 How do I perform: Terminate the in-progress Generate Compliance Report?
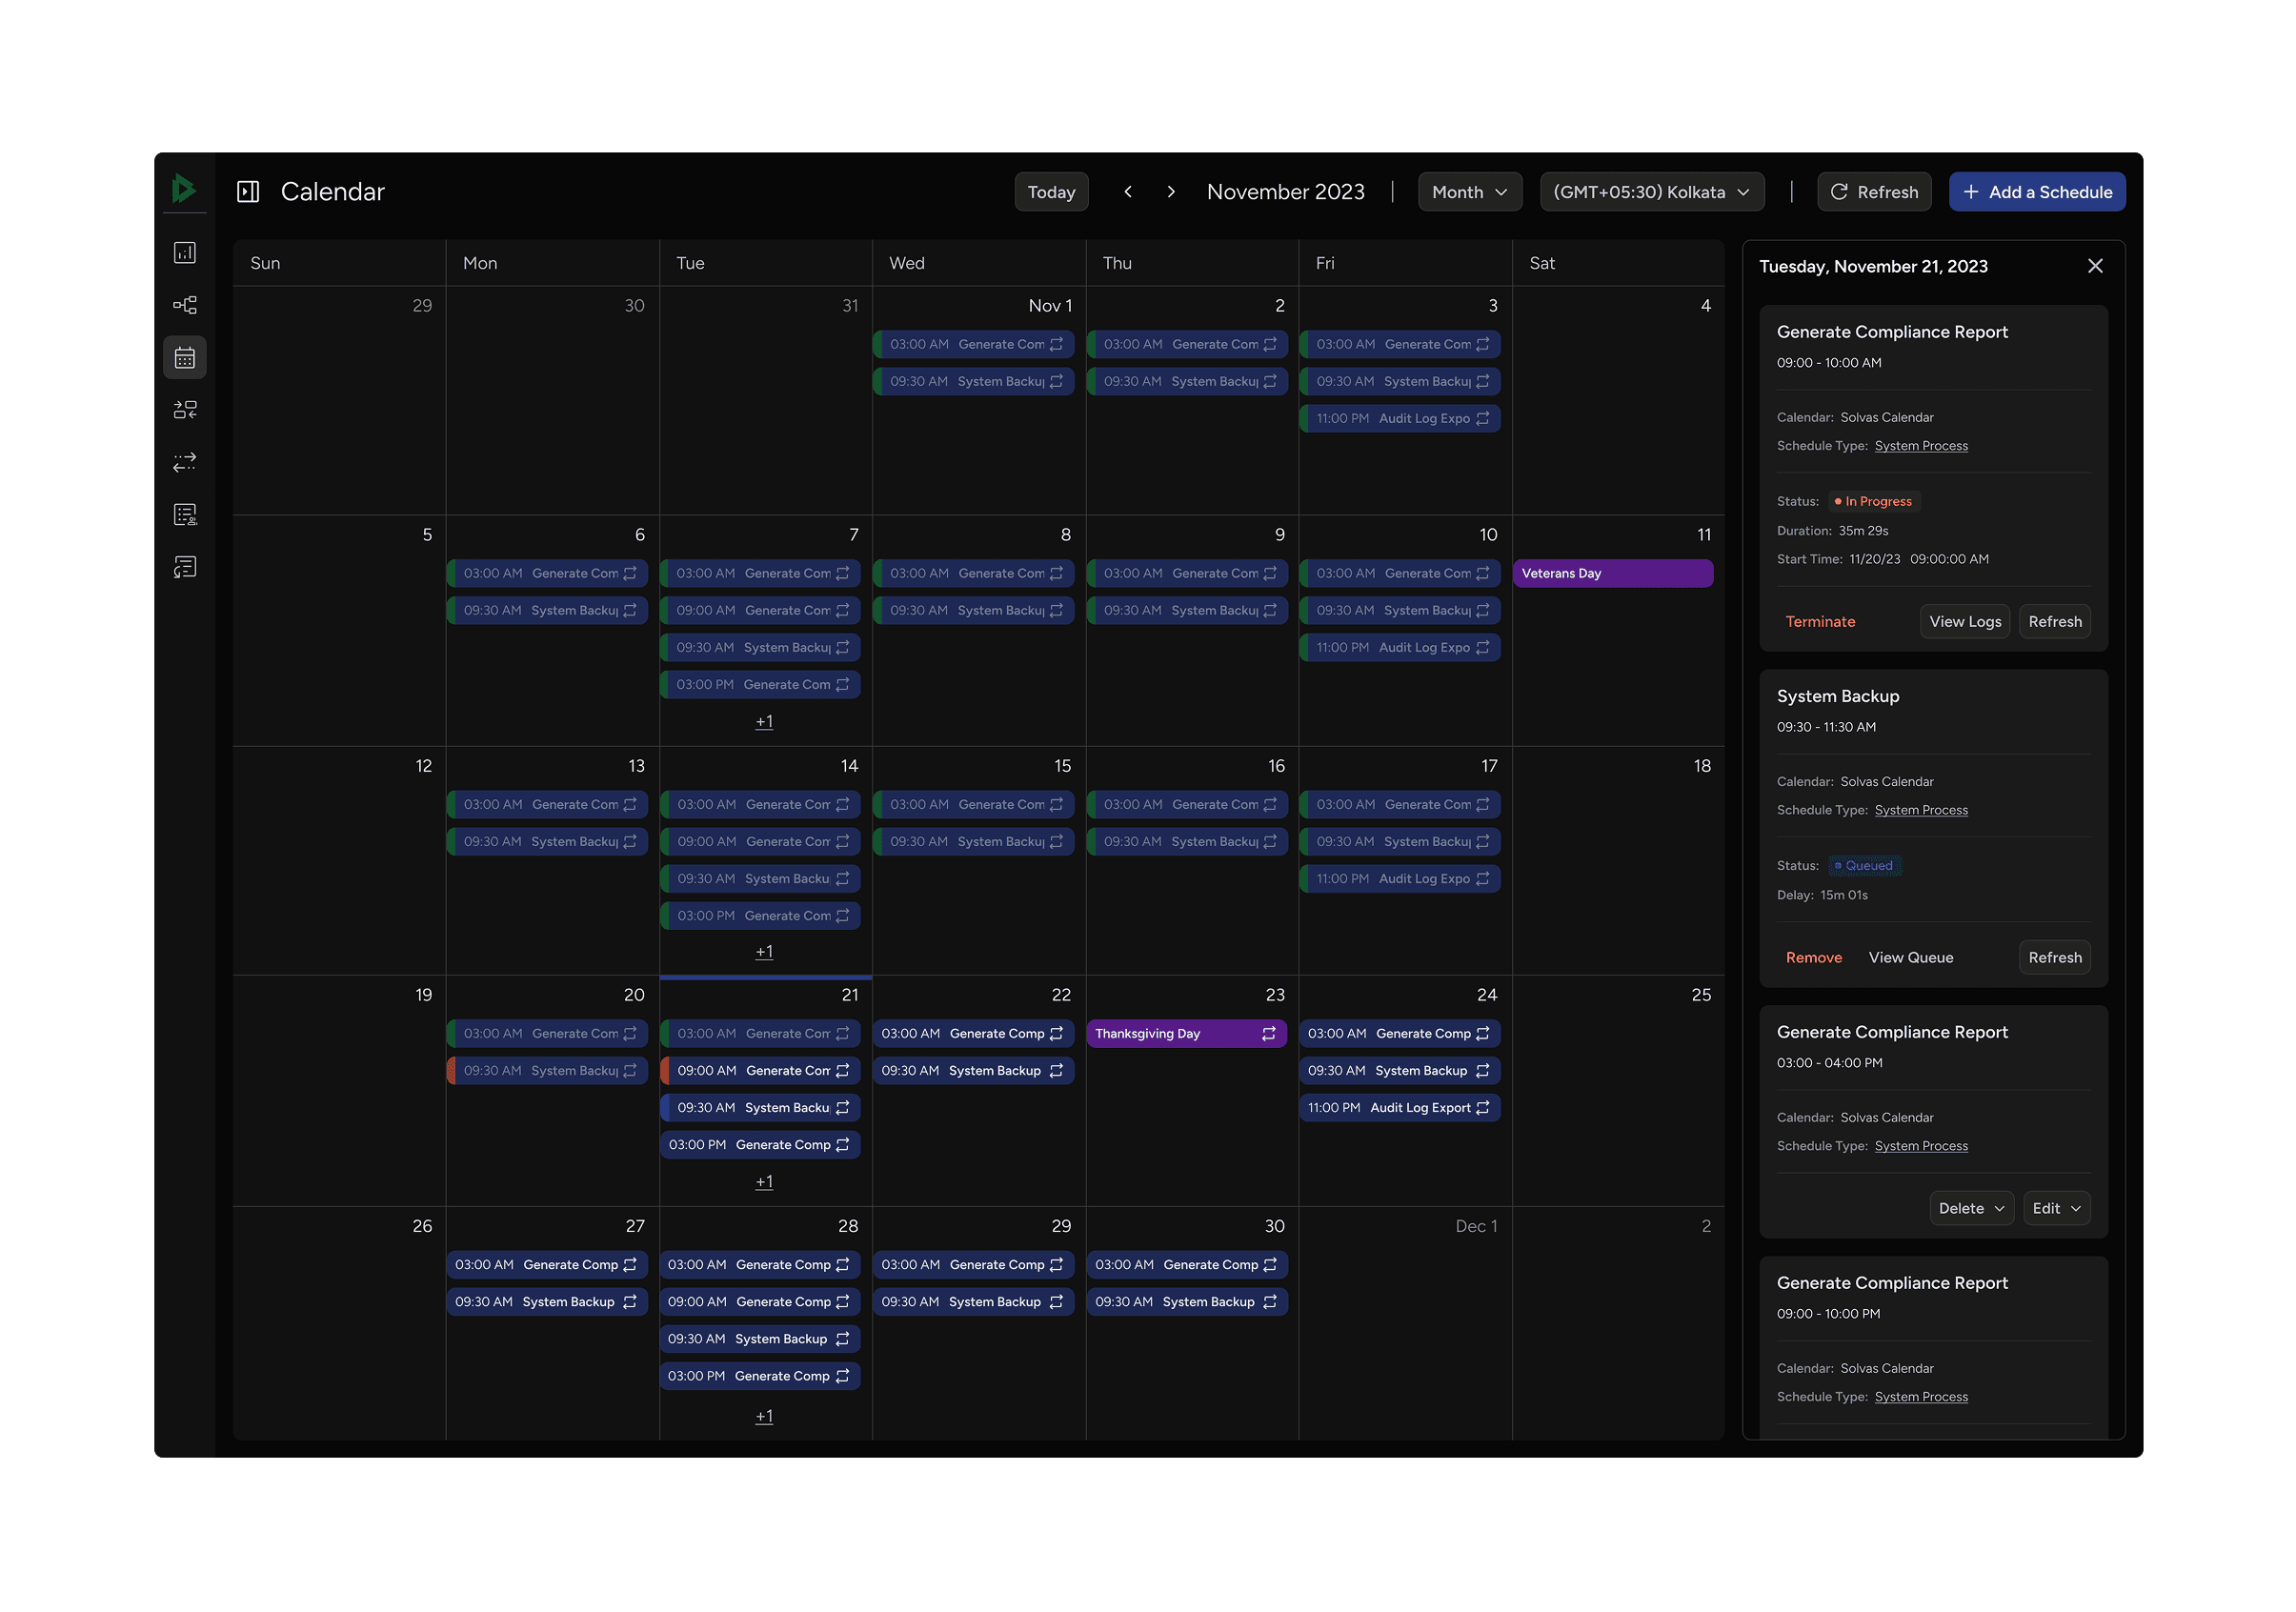pos(1820,621)
